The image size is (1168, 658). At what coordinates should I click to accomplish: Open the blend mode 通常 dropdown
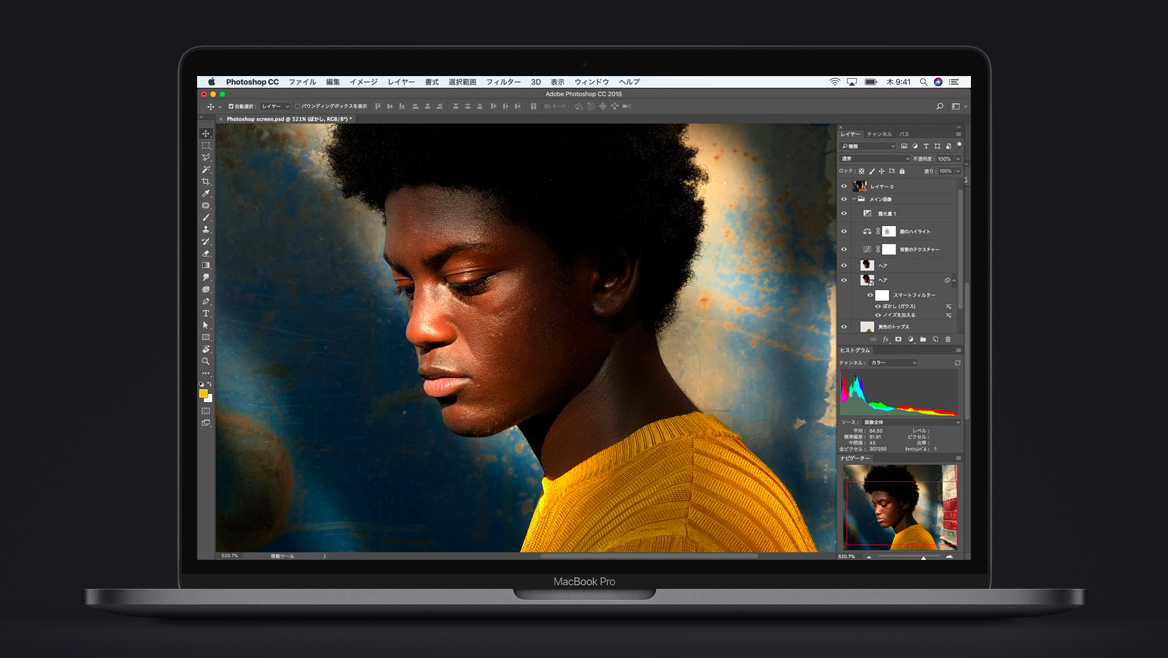(x=875, y=159)
